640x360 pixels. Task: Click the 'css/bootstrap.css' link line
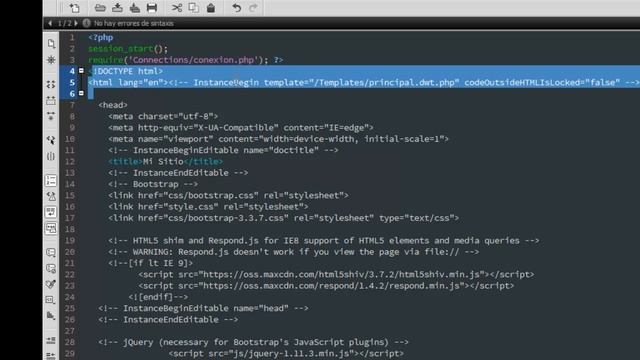pyautogui.click(x=229, y=196)
